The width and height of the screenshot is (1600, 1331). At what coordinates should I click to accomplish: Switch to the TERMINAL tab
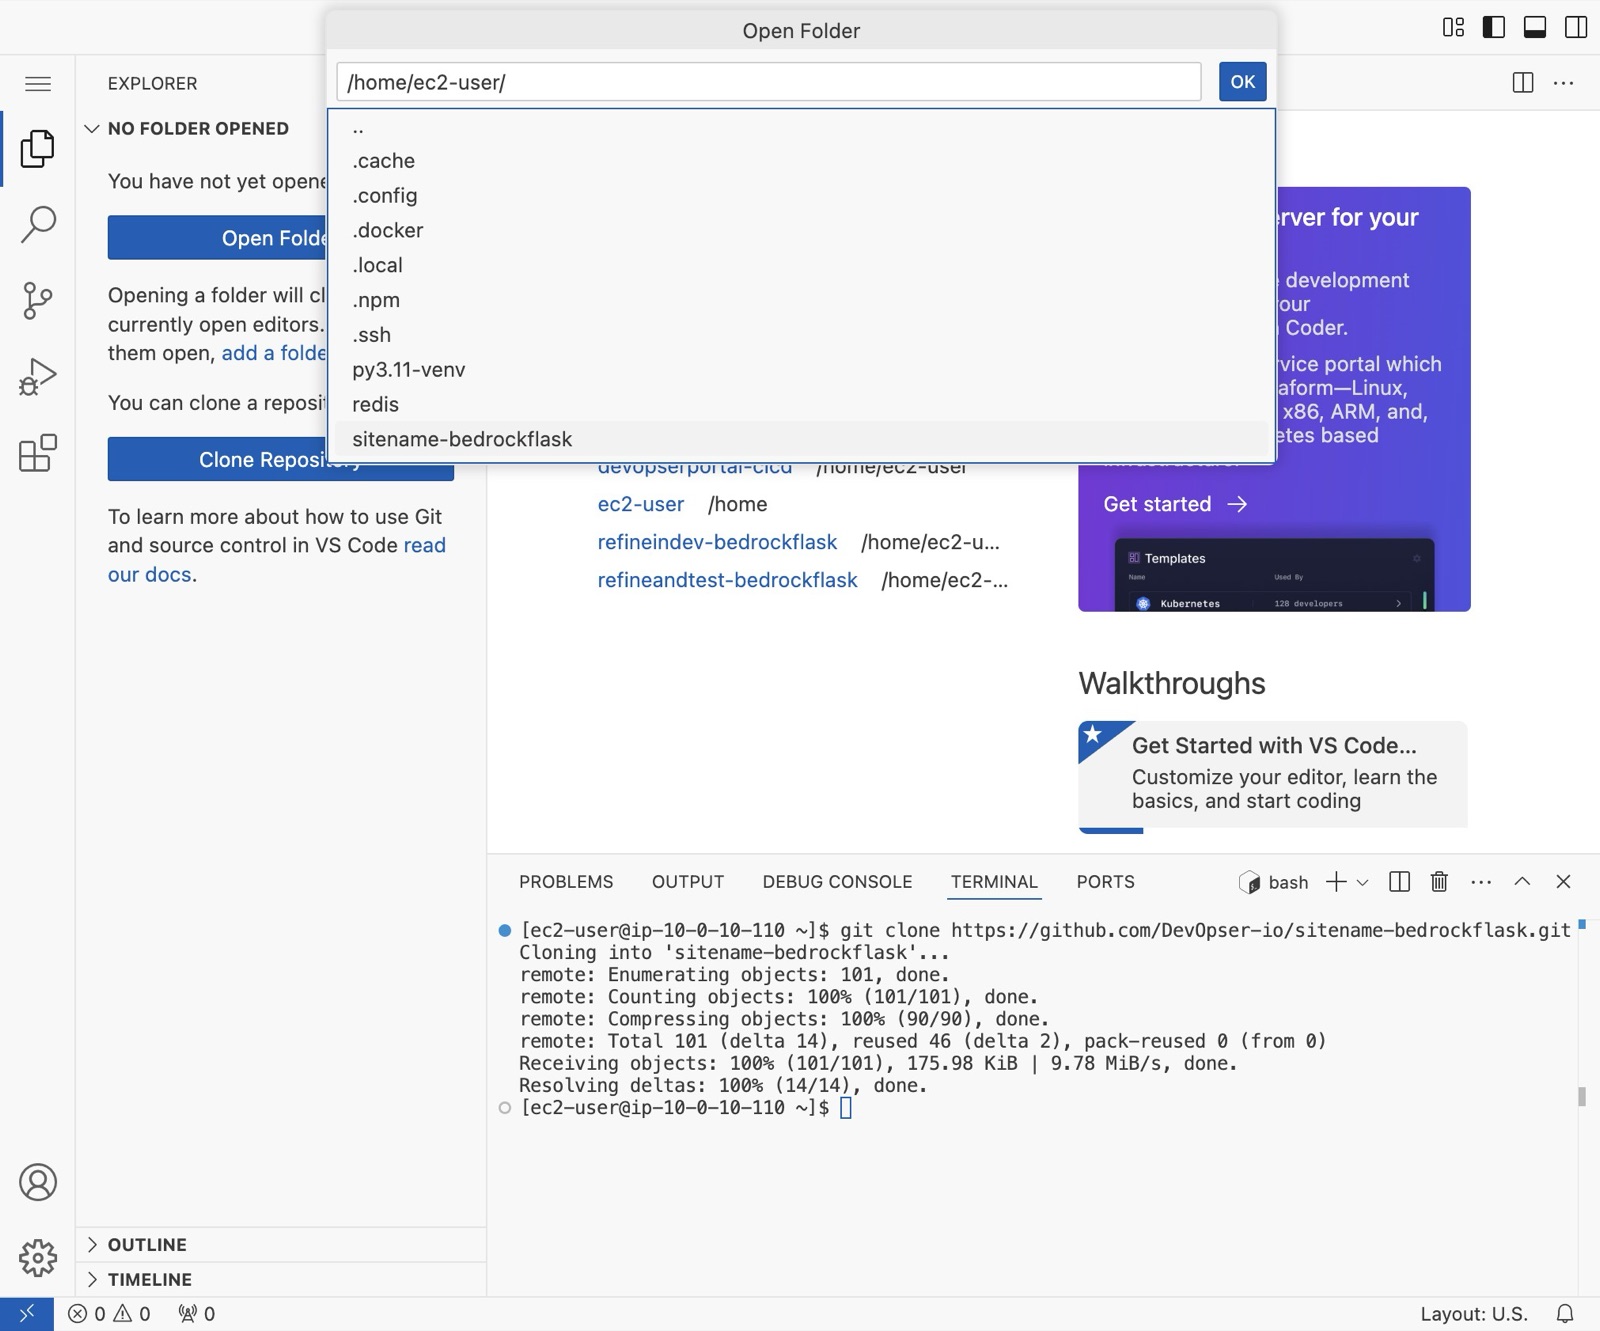[x=994, y=882]
